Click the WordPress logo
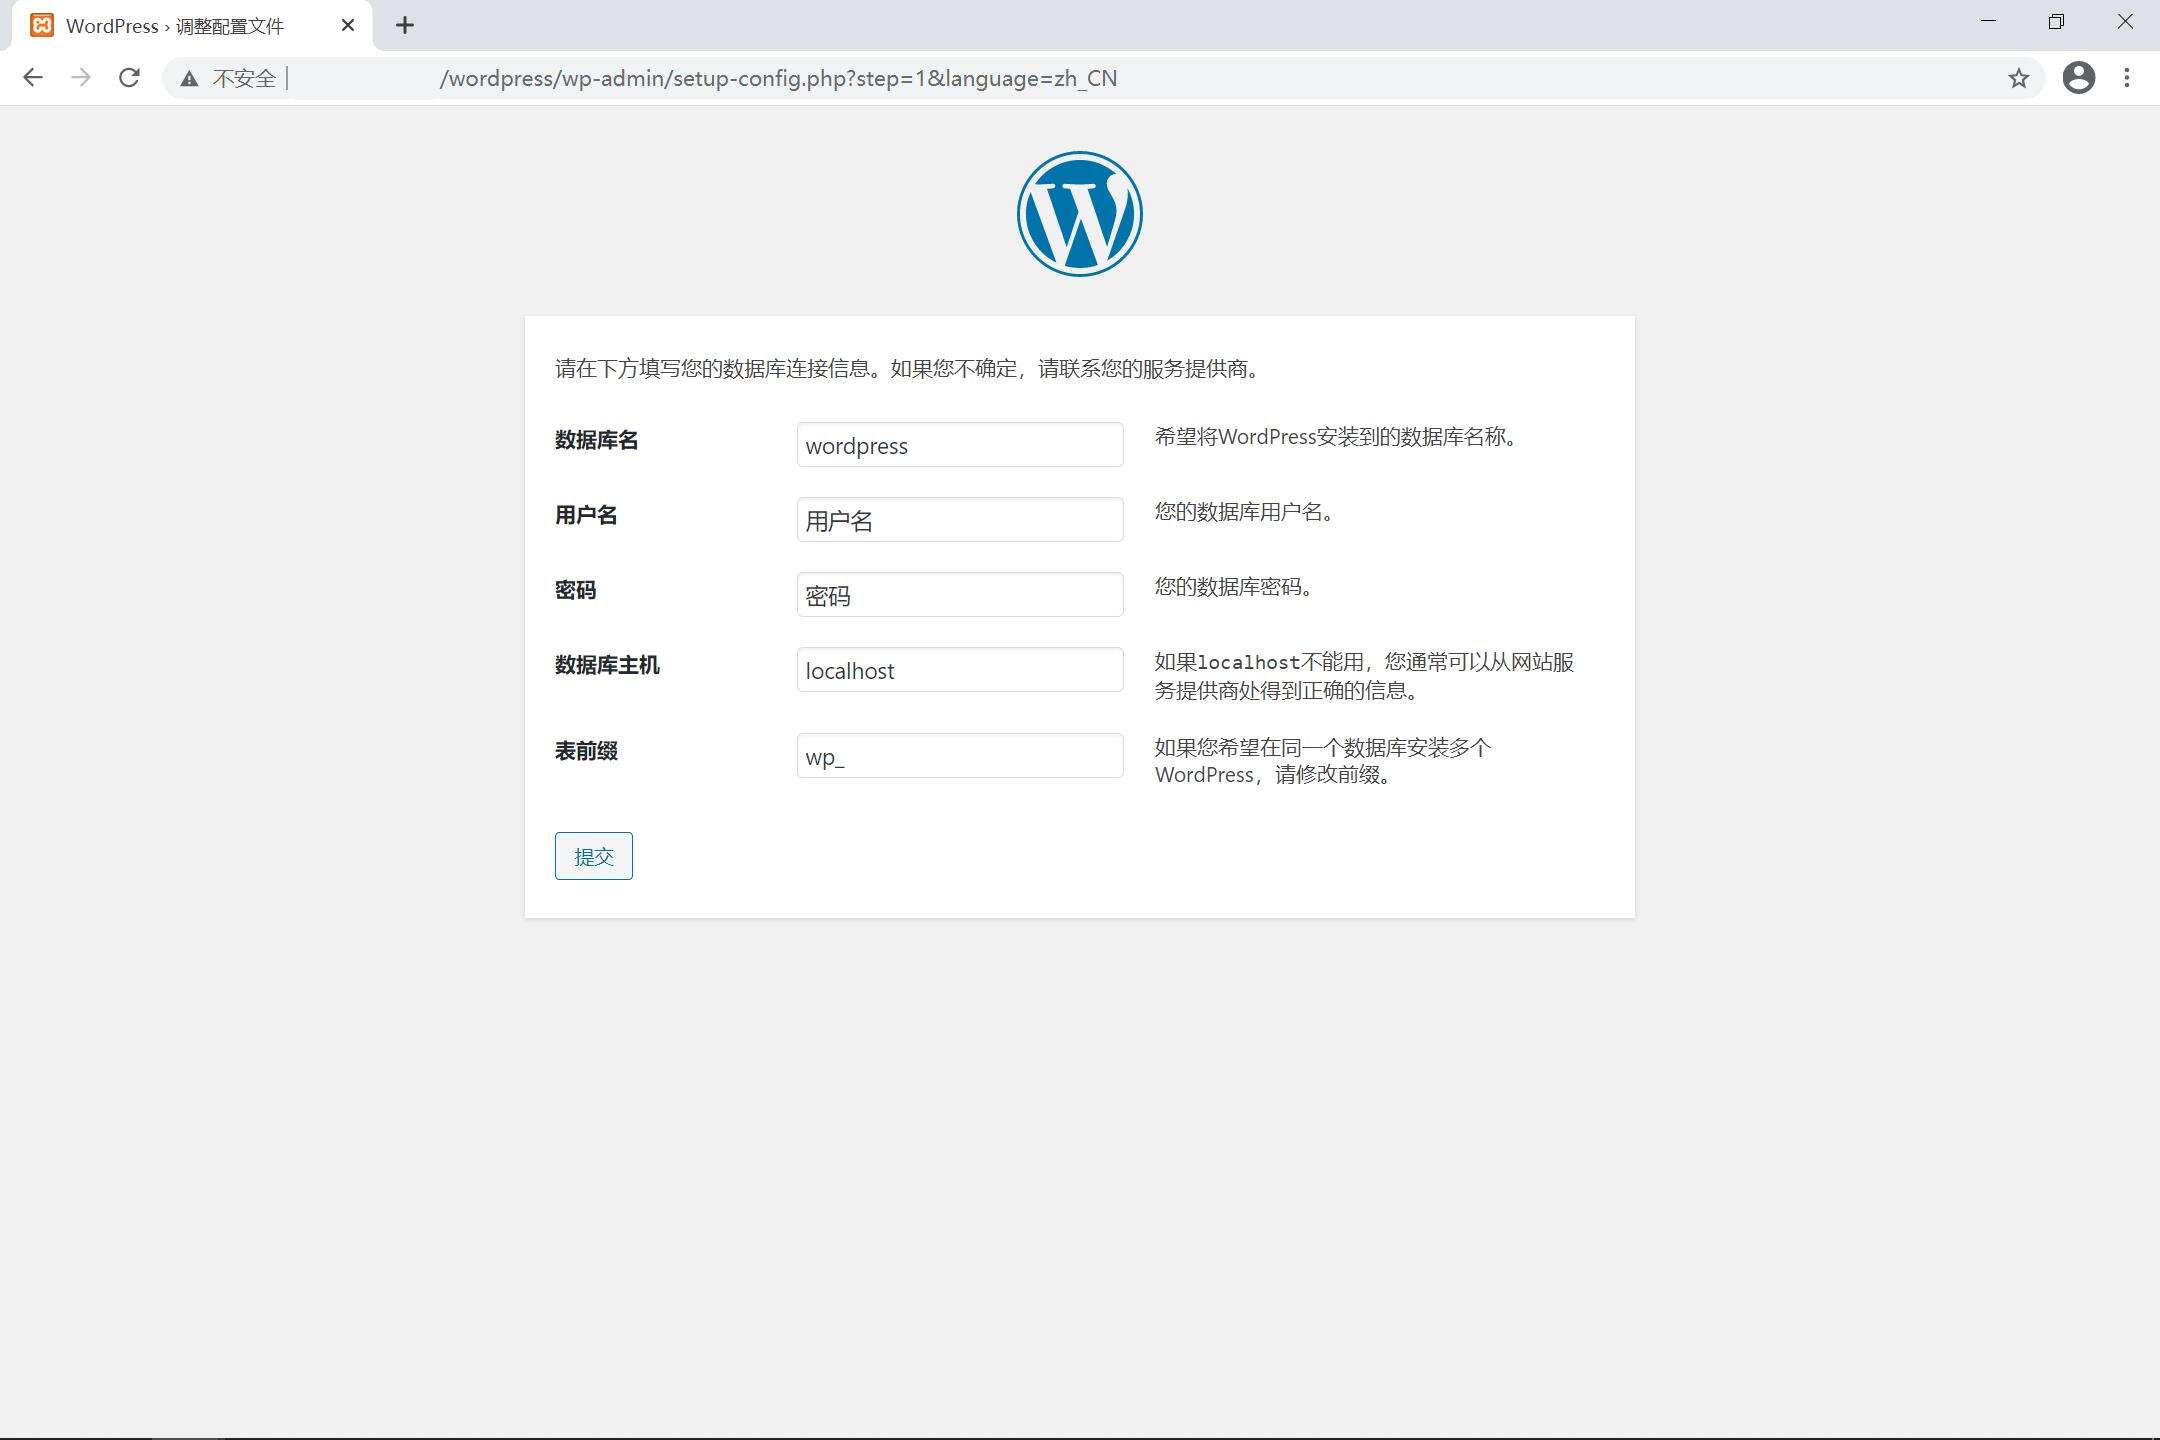Image resolution: width=2160 pixels, height=1440 pixels. tap(1080, 214)
